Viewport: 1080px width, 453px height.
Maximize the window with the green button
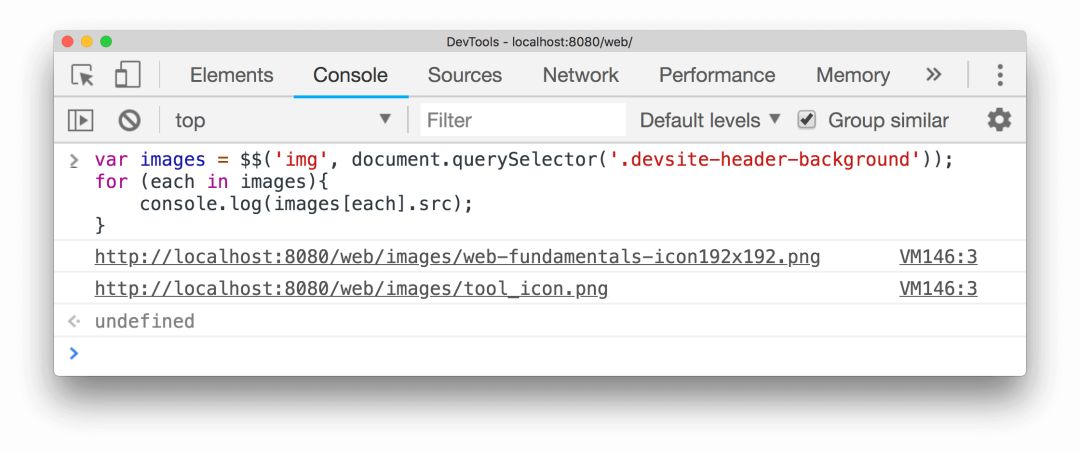(x=105, y=41)
